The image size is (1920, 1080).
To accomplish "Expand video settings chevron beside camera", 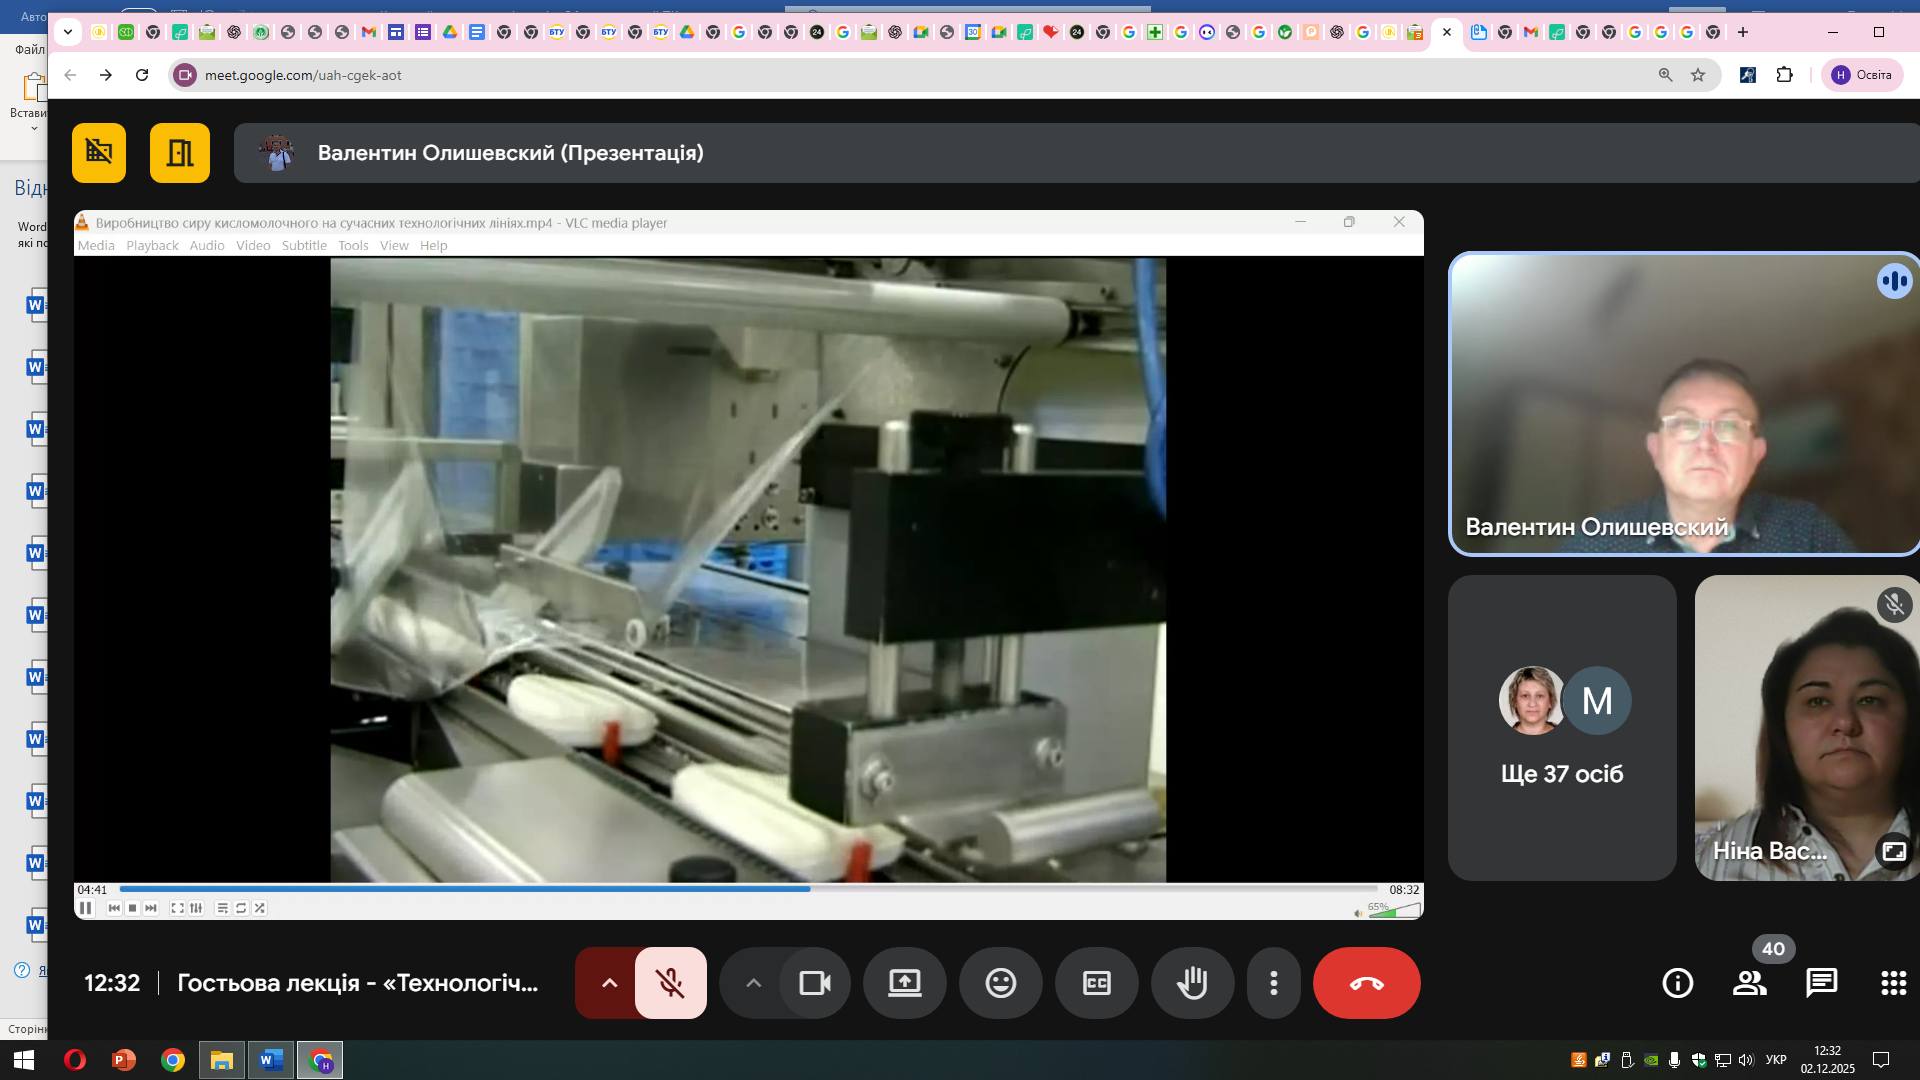I will [x=754, y=983].
